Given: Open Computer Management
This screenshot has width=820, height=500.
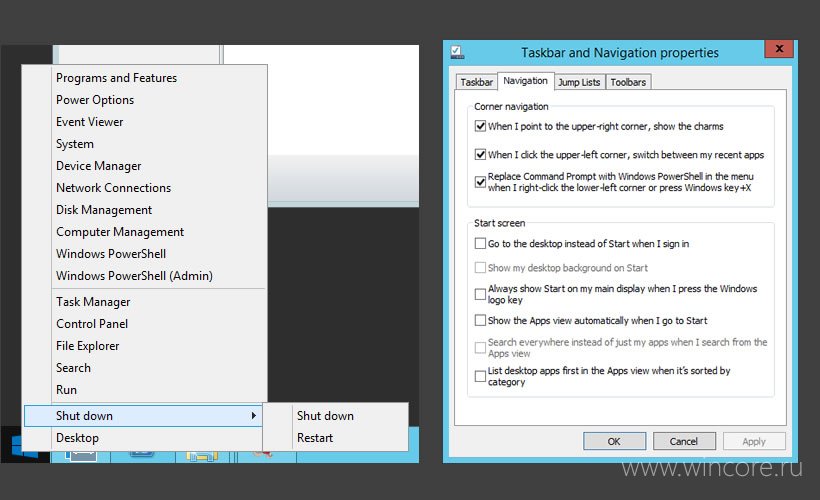Looking at the screenshot, I should click(x=143, y=232).
